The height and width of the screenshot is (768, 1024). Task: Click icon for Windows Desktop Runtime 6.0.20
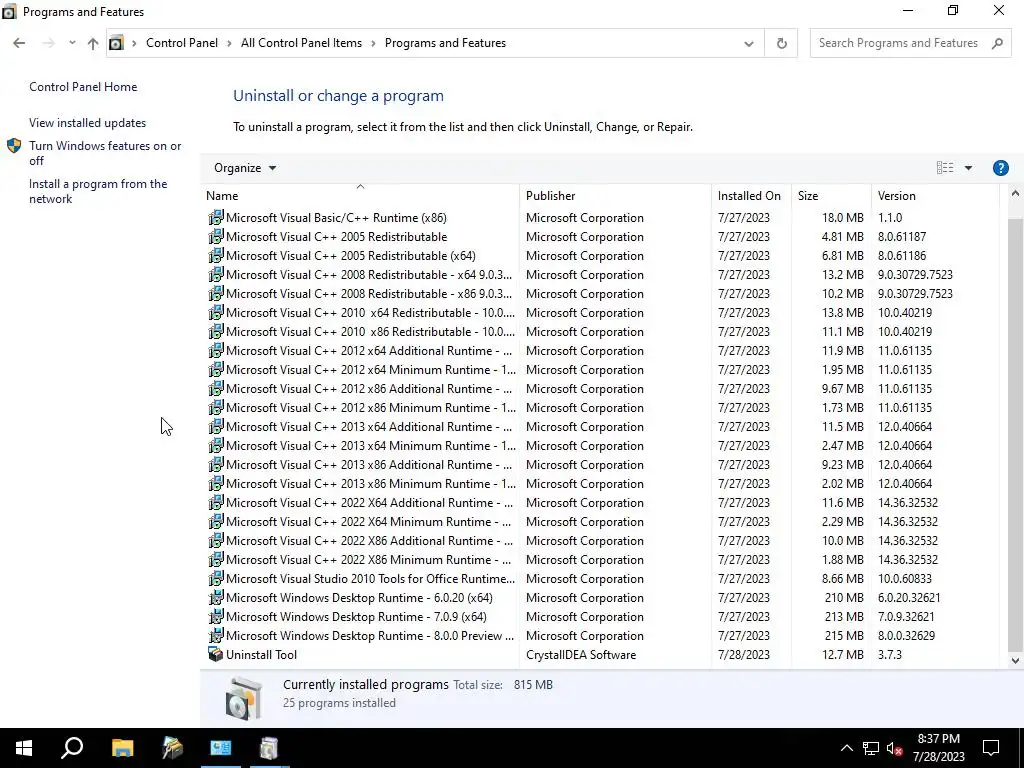pos(216,597)
